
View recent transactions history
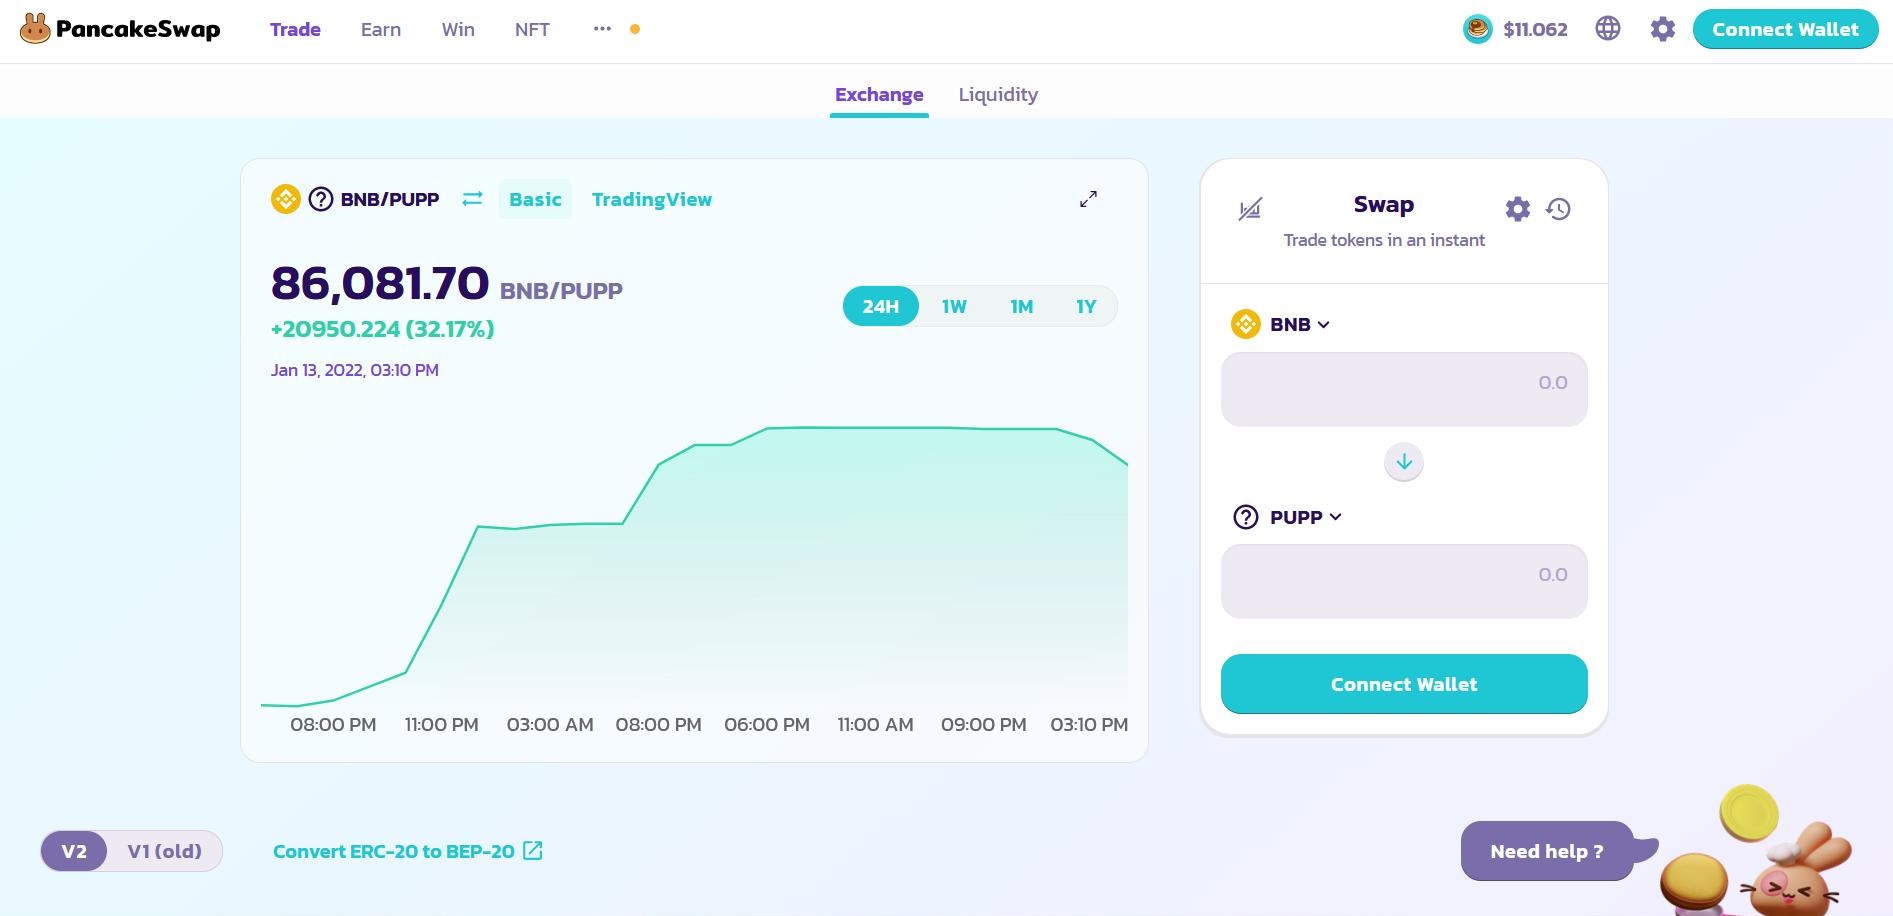click(x=1558, y=209)
